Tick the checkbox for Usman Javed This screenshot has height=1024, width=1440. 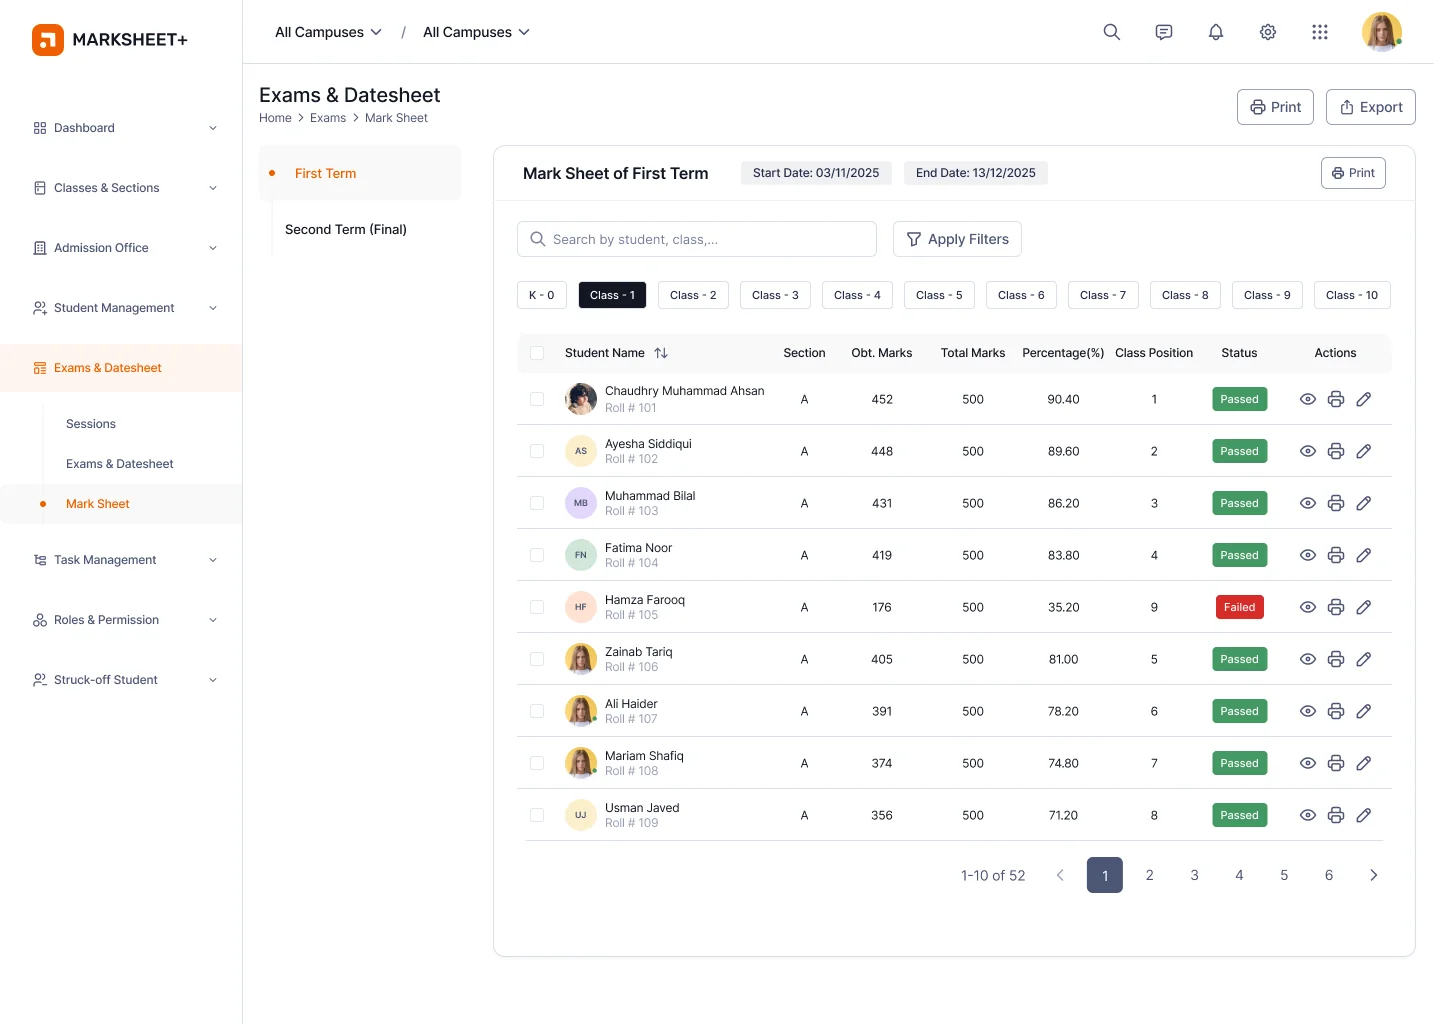[x=537, y=815]
